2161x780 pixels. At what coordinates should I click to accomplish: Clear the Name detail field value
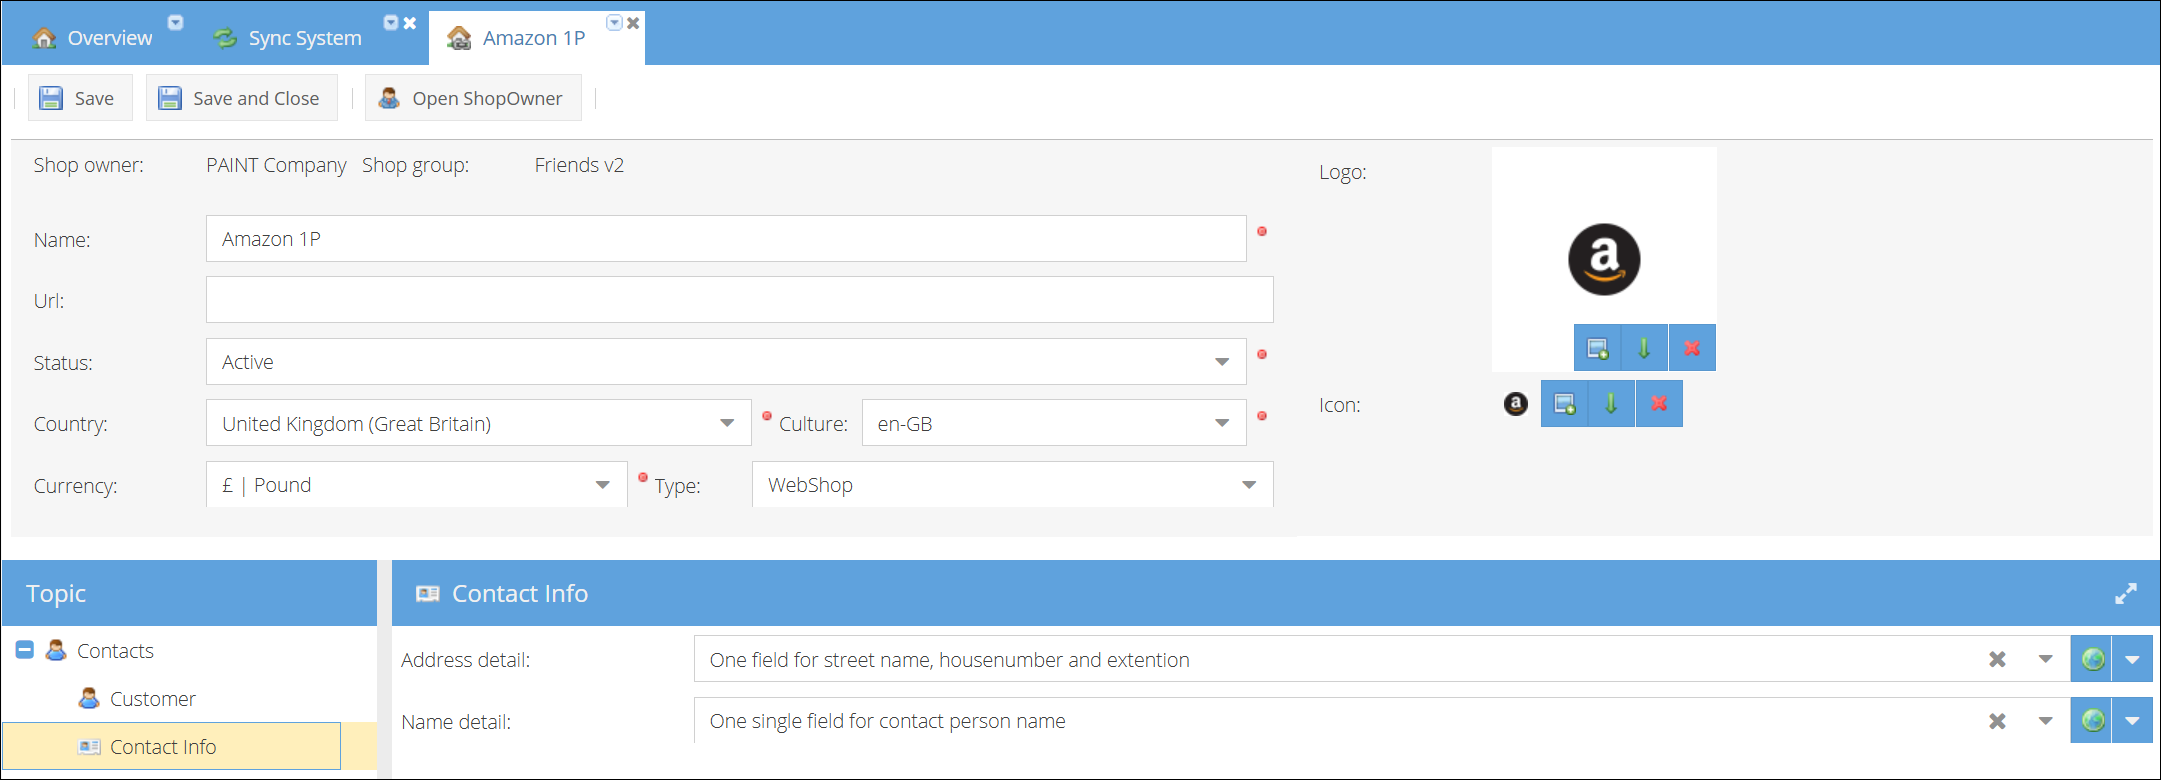[1997, 721]
